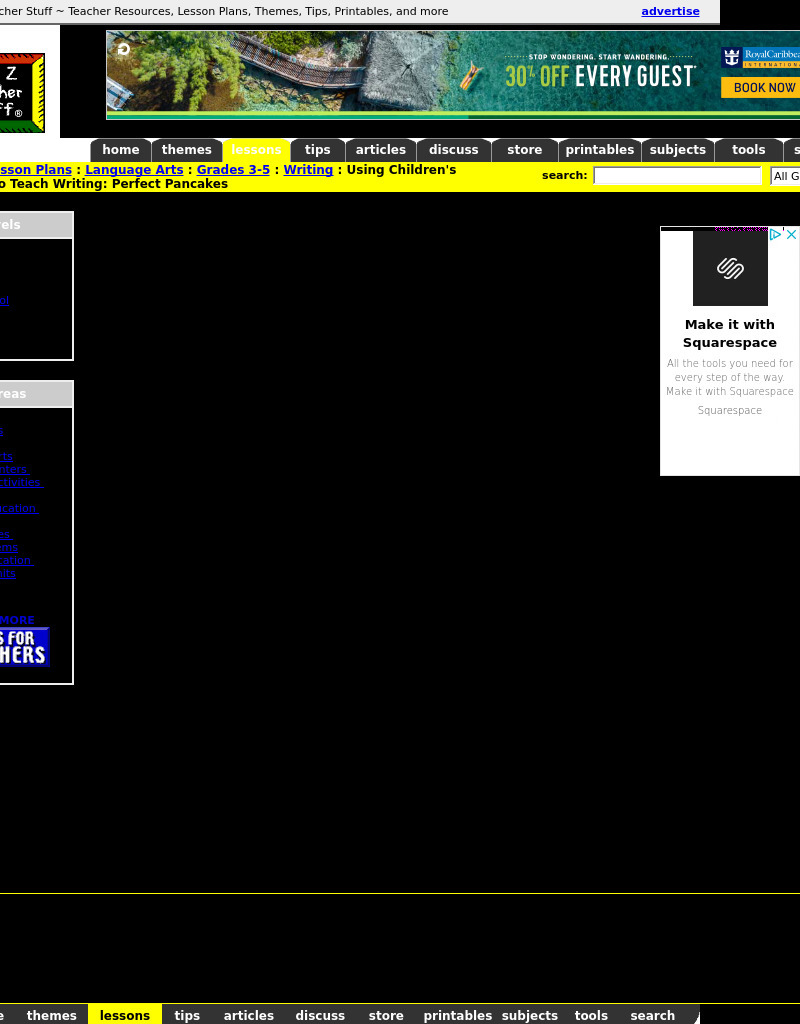800x1024 pixels.
Task: Open the Writing breadcrumb link
Action: click(x=308, y=170)
